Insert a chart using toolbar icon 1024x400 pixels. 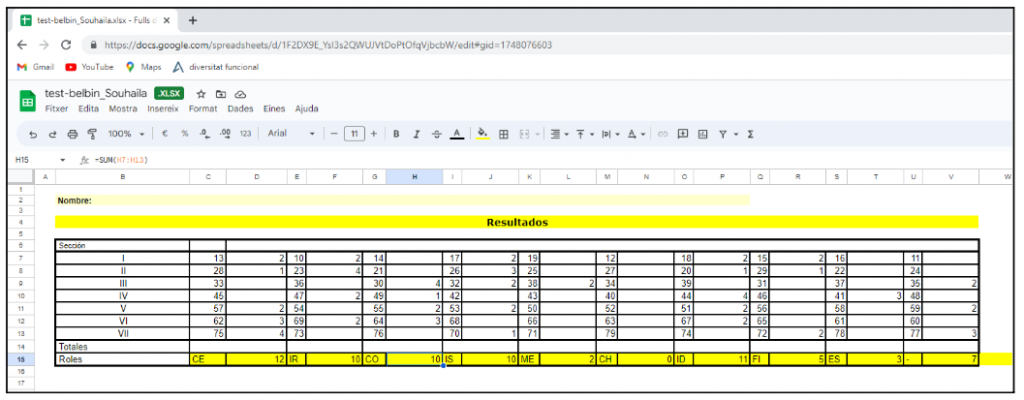703,134
